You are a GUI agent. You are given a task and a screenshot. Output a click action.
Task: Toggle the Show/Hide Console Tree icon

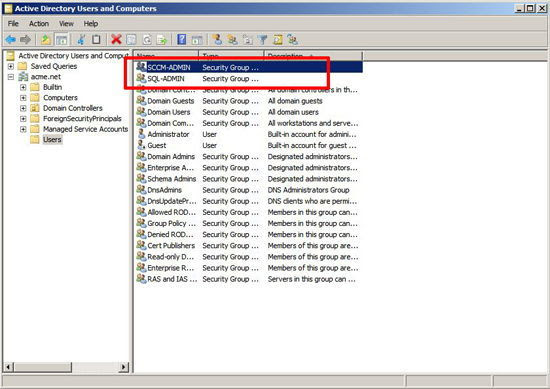point(62,40)
